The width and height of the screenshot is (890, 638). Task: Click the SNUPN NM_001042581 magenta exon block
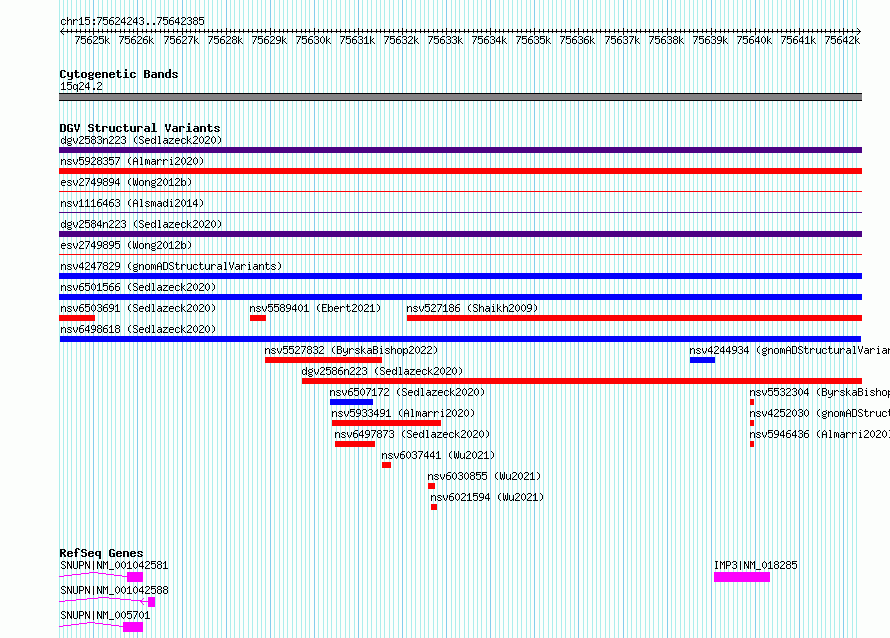(135, 577)
